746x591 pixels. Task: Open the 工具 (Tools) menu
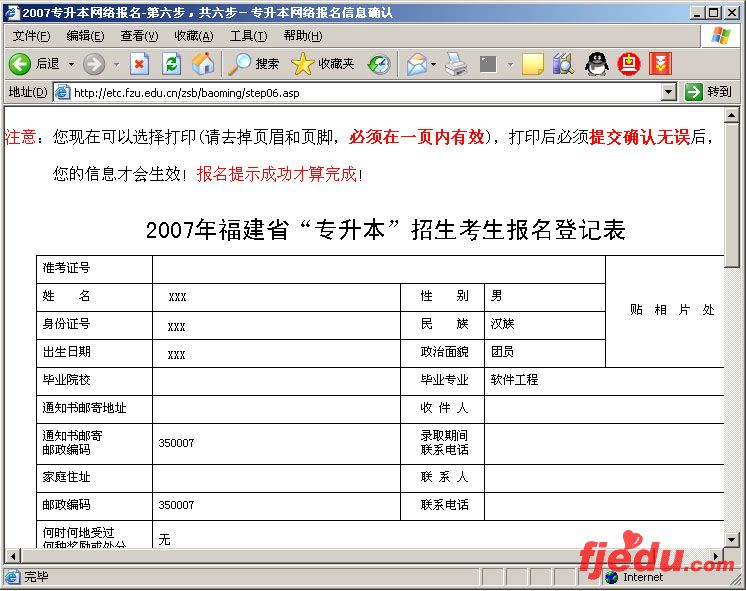point(248,36)
